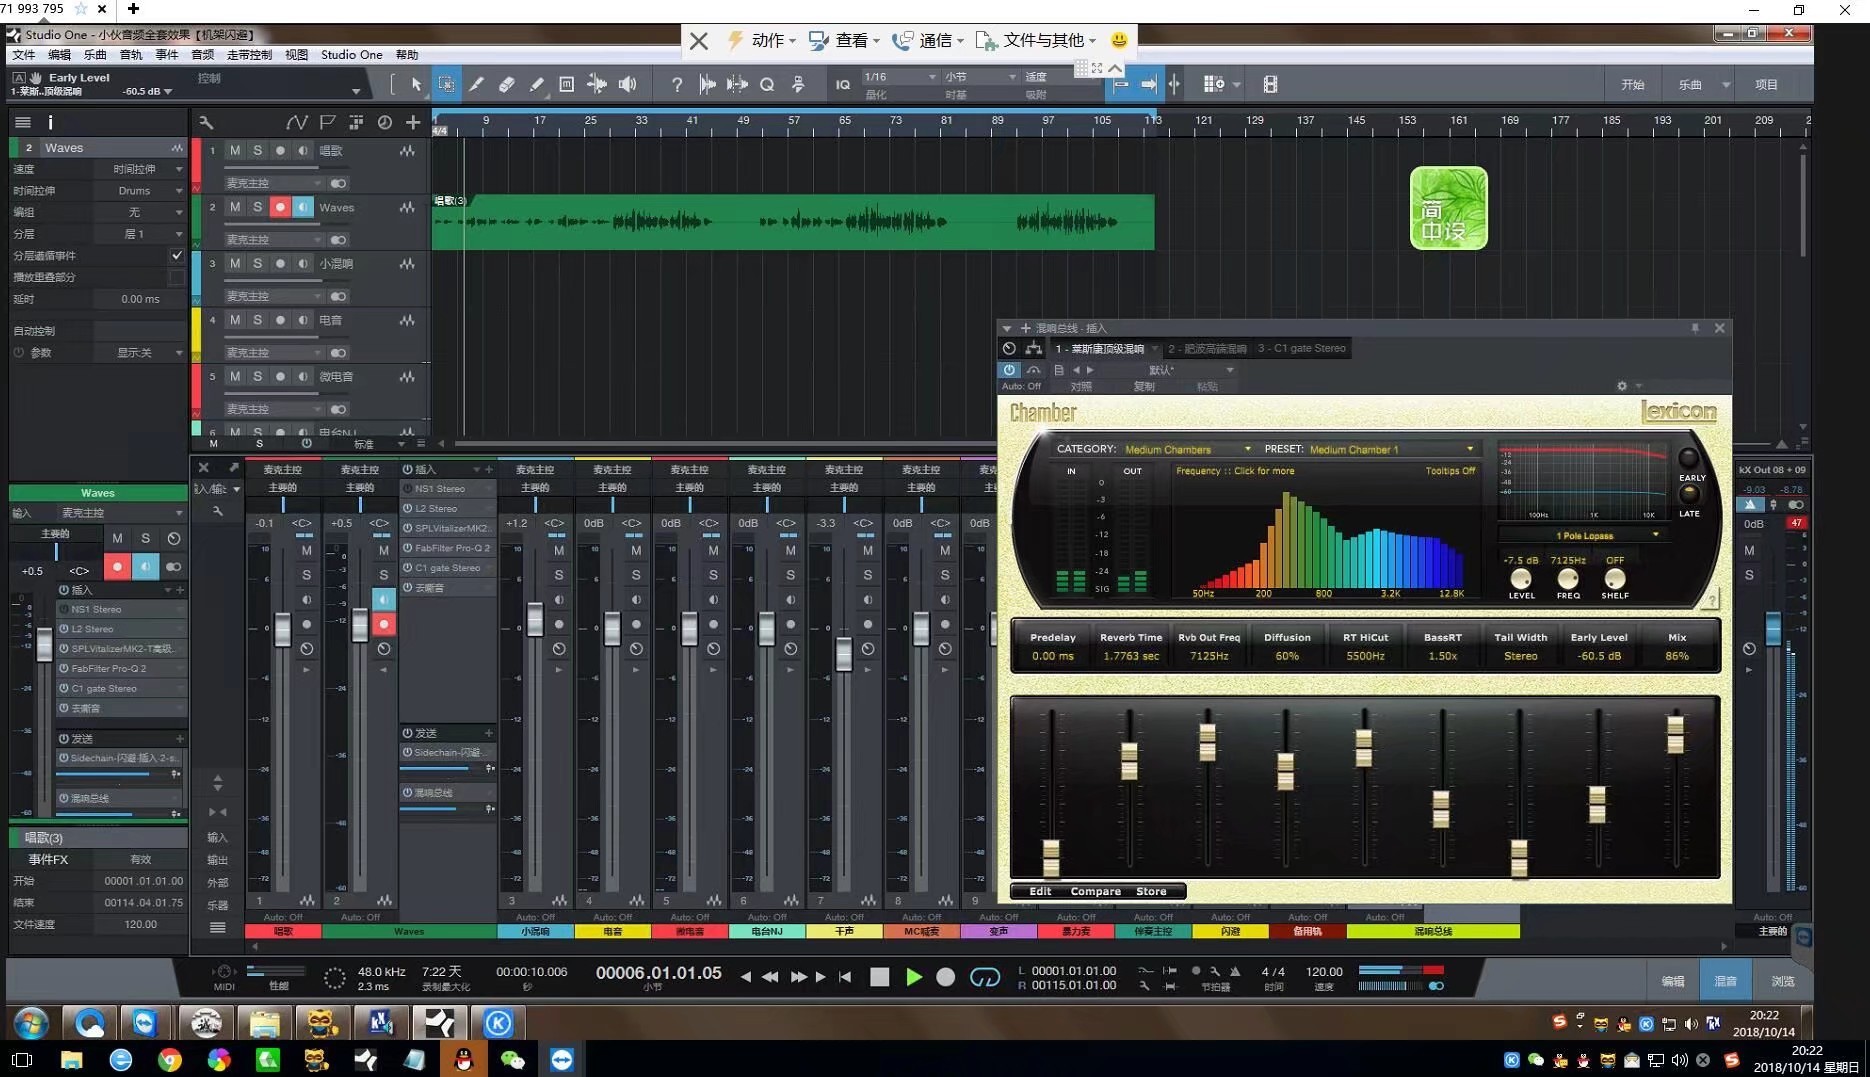Click the IQ quantize panel icon
This screenshot has height=1077, width=1870.
pos(842,85)
